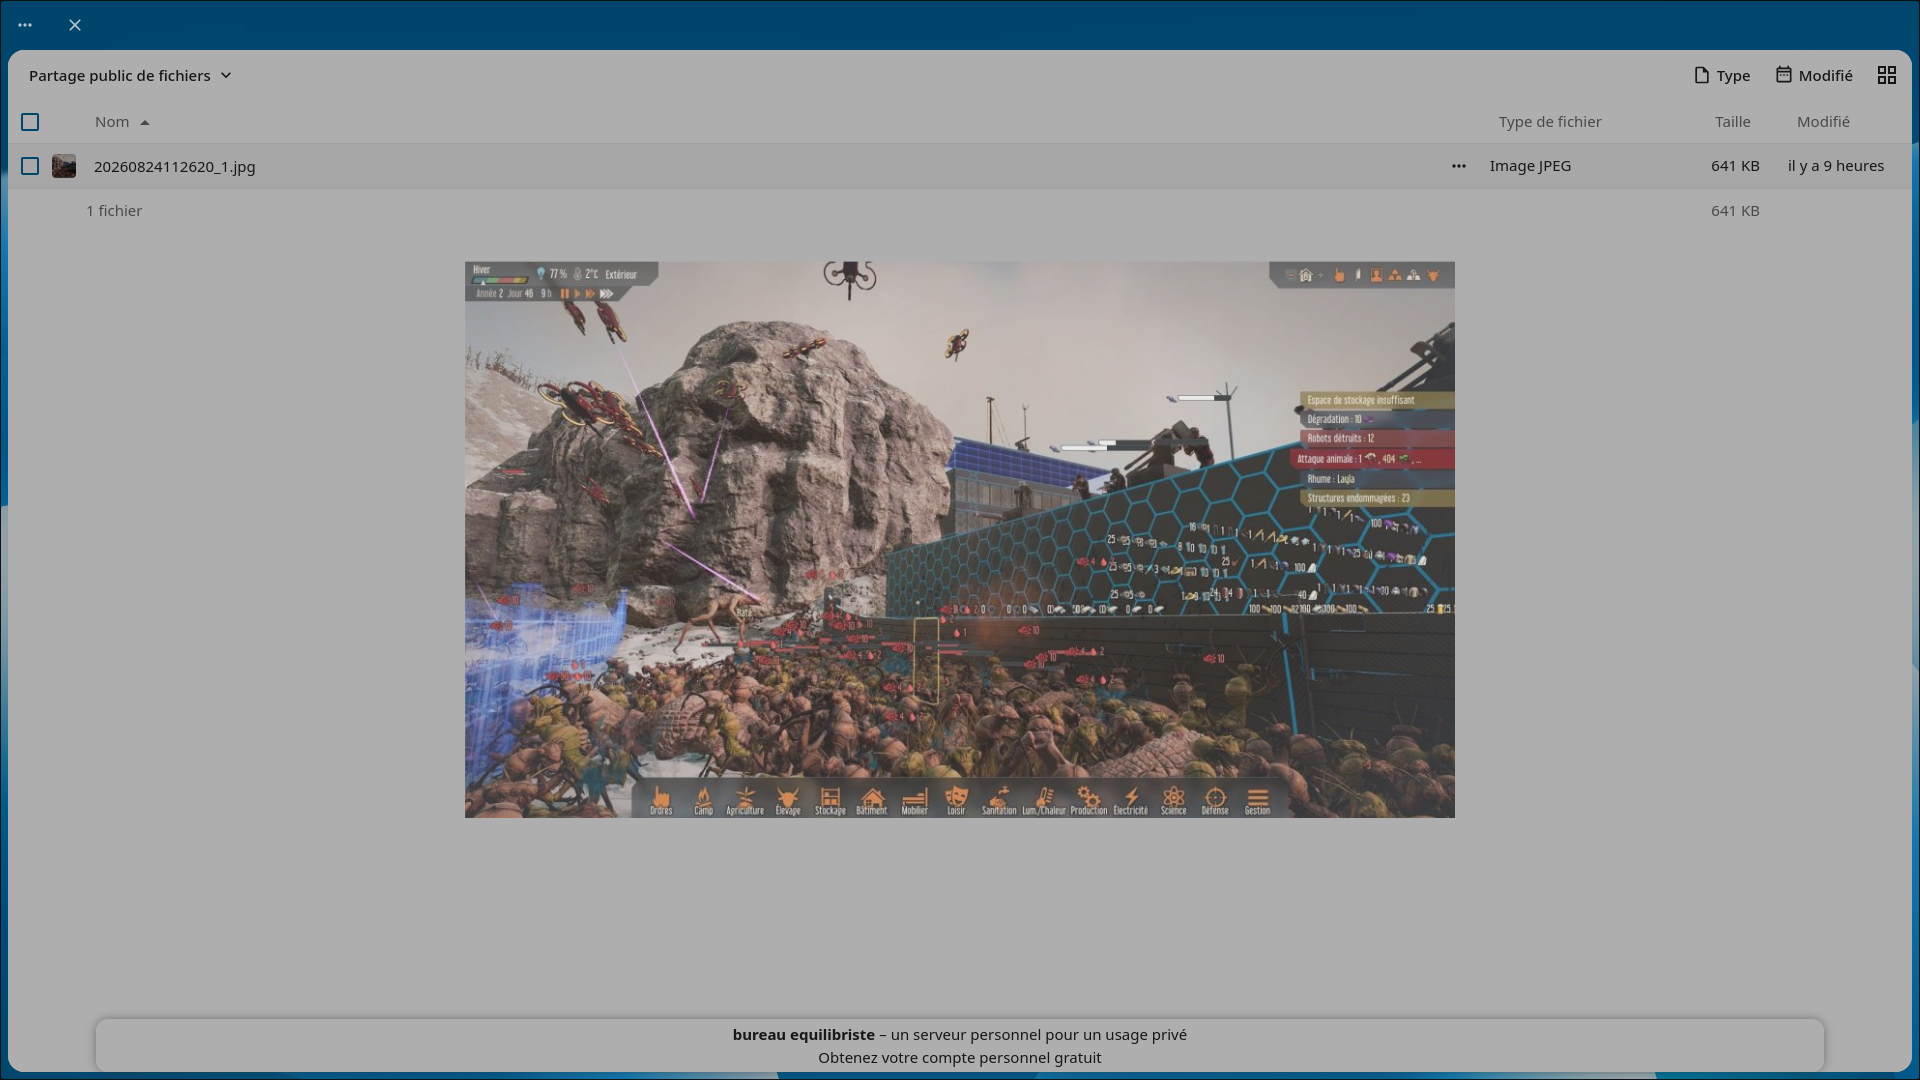Click the "bureau equilibriste" footer text

click(x=803, y=1035)
